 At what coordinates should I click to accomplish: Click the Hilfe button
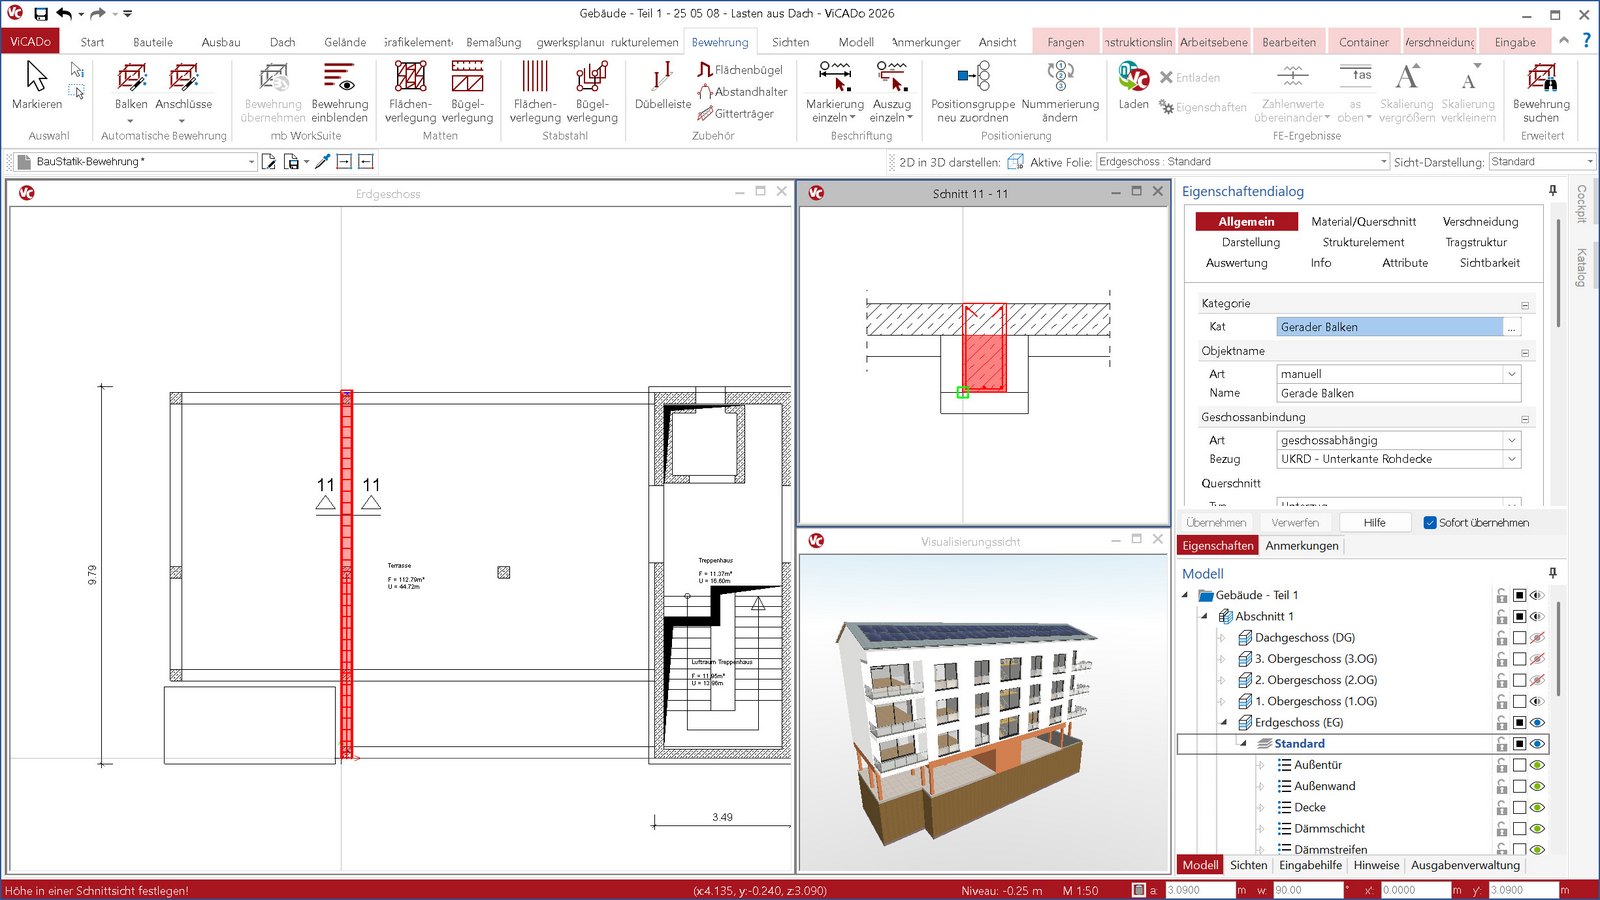tap(1374, 523)
